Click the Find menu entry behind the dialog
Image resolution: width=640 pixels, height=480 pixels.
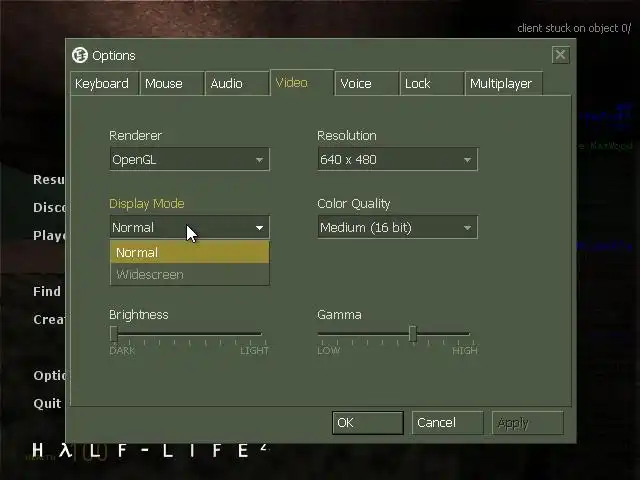coord(47,291)
